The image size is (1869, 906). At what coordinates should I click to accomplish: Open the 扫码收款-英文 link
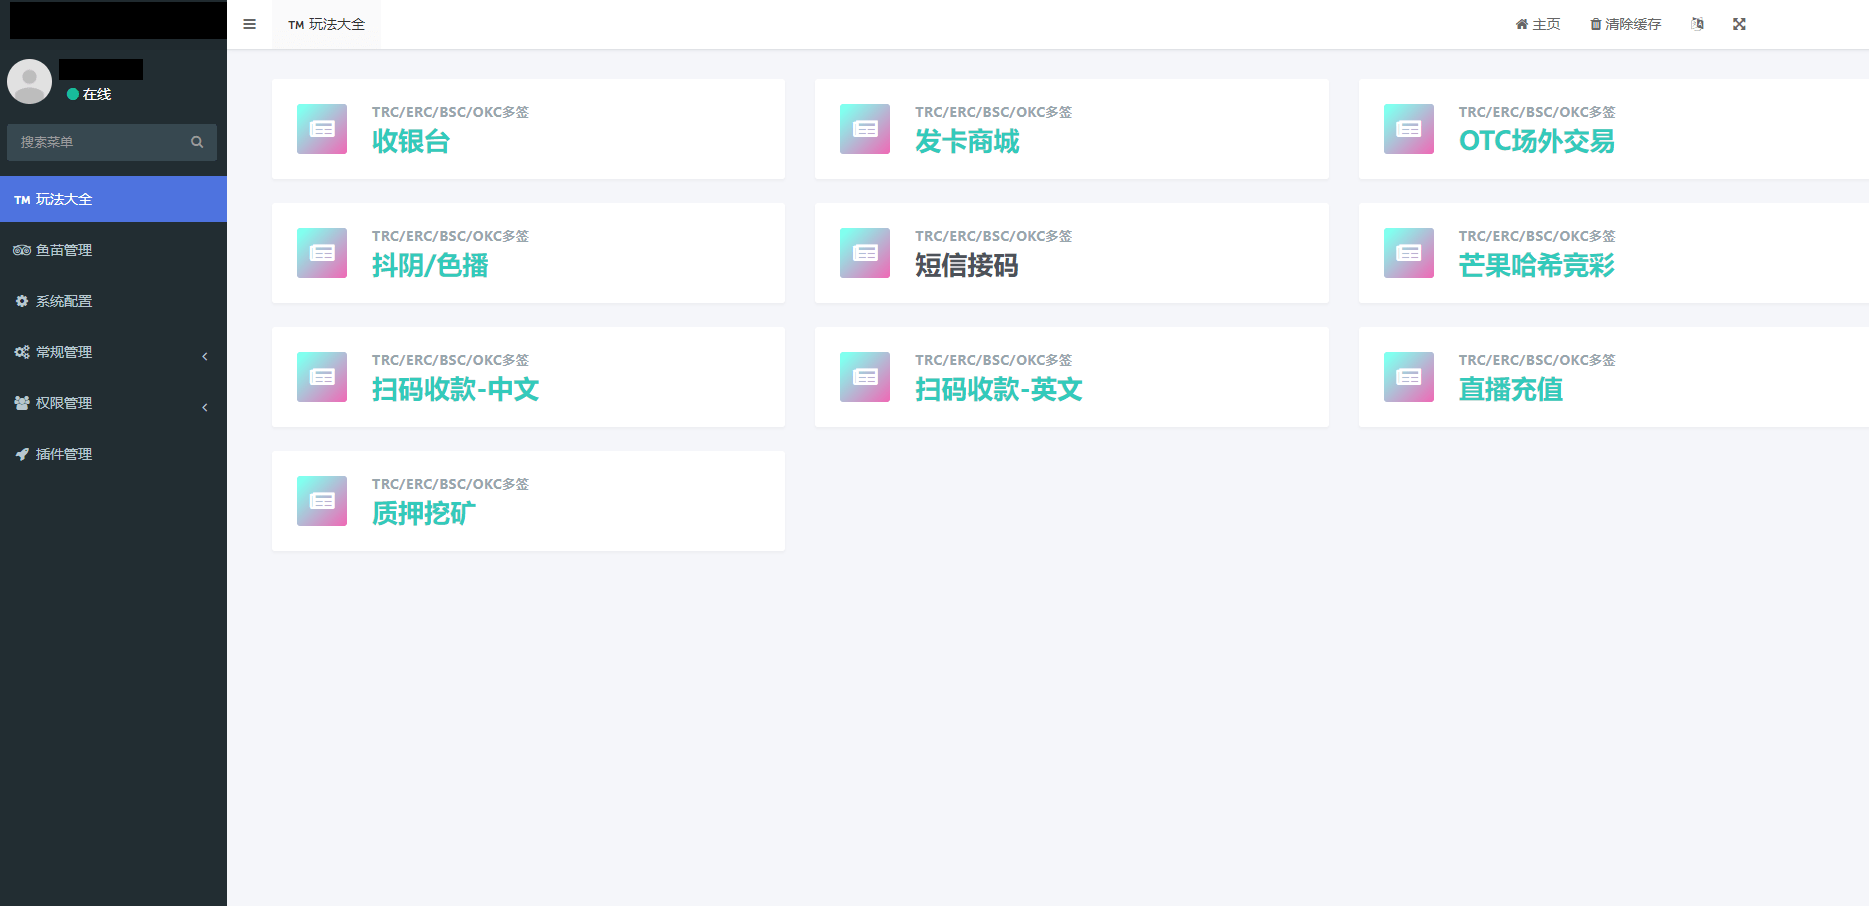998,390
